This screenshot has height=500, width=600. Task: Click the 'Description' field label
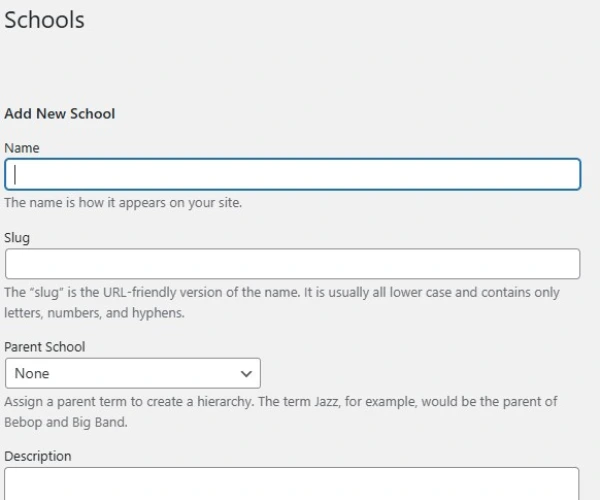tap(38, 456)
